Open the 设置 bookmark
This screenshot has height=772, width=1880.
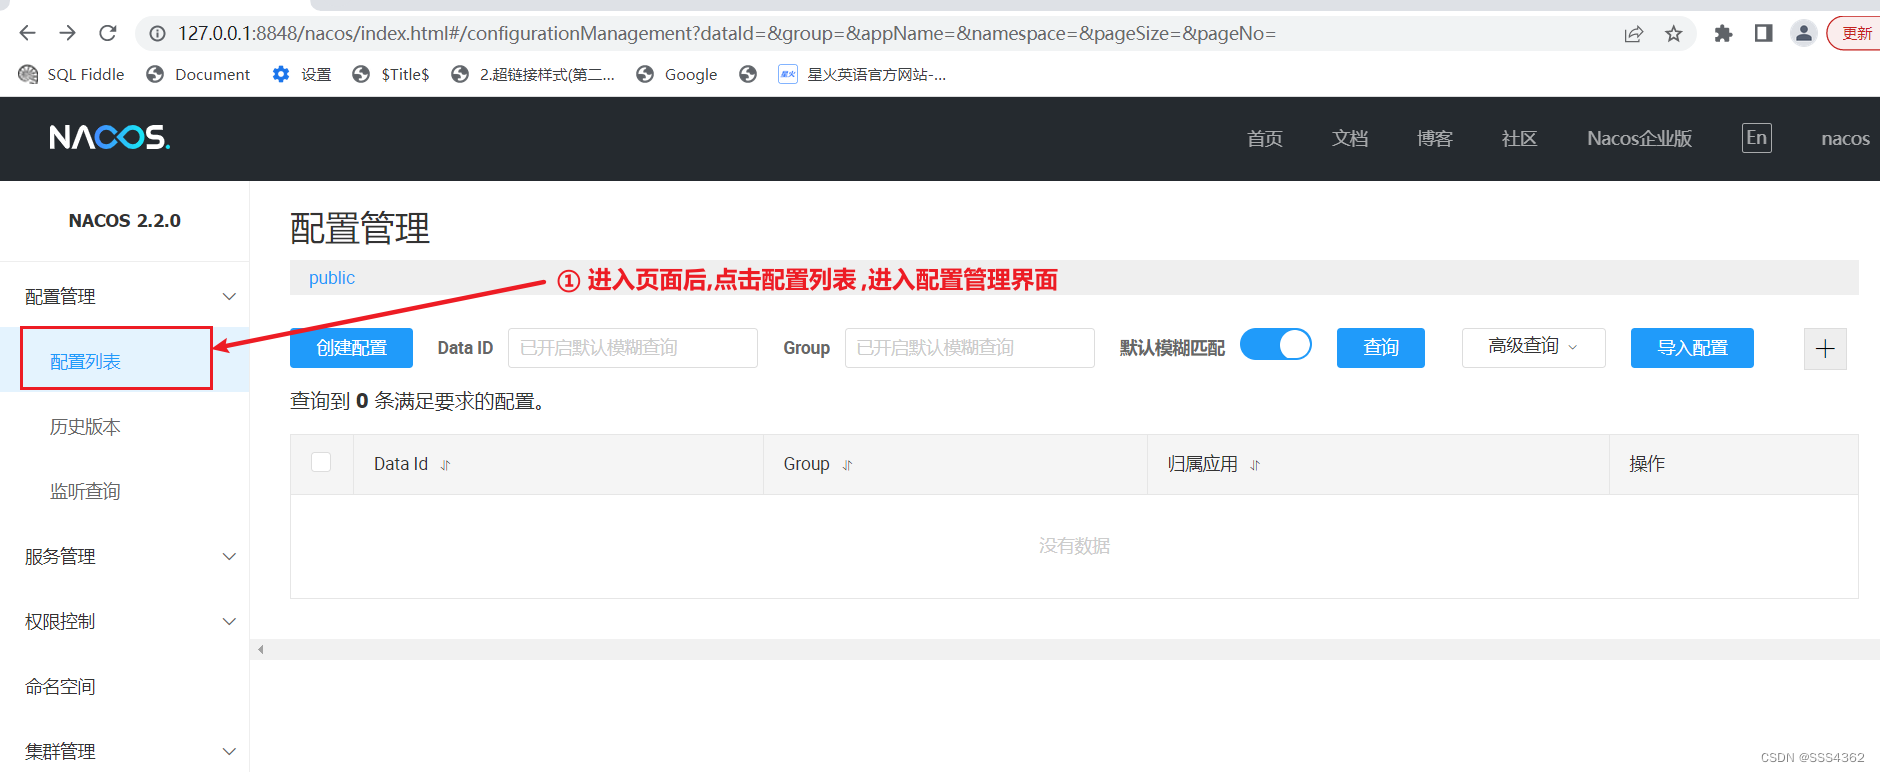[x=302, y=74]
